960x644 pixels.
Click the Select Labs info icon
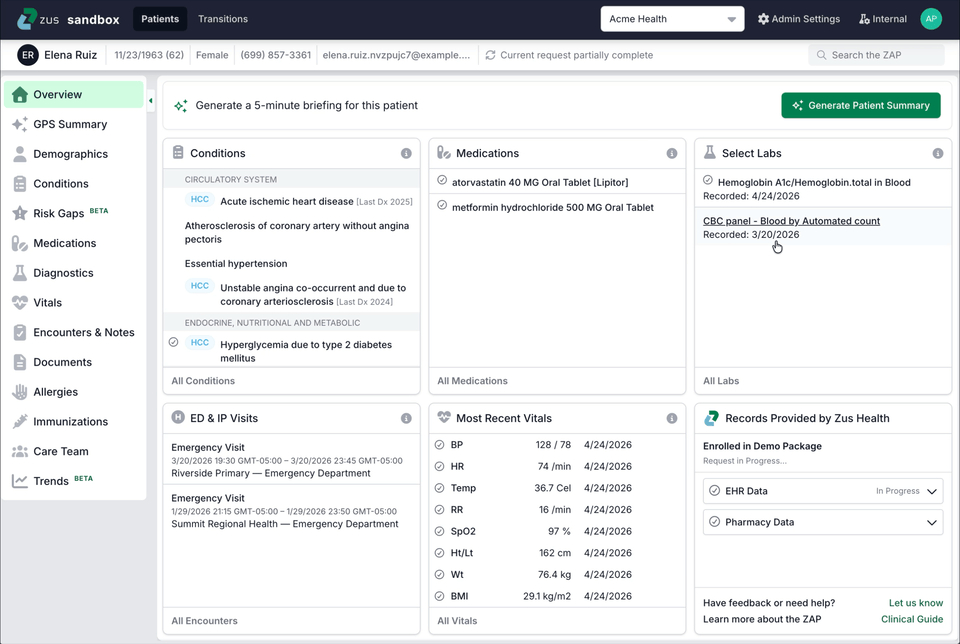pos(937,153)
